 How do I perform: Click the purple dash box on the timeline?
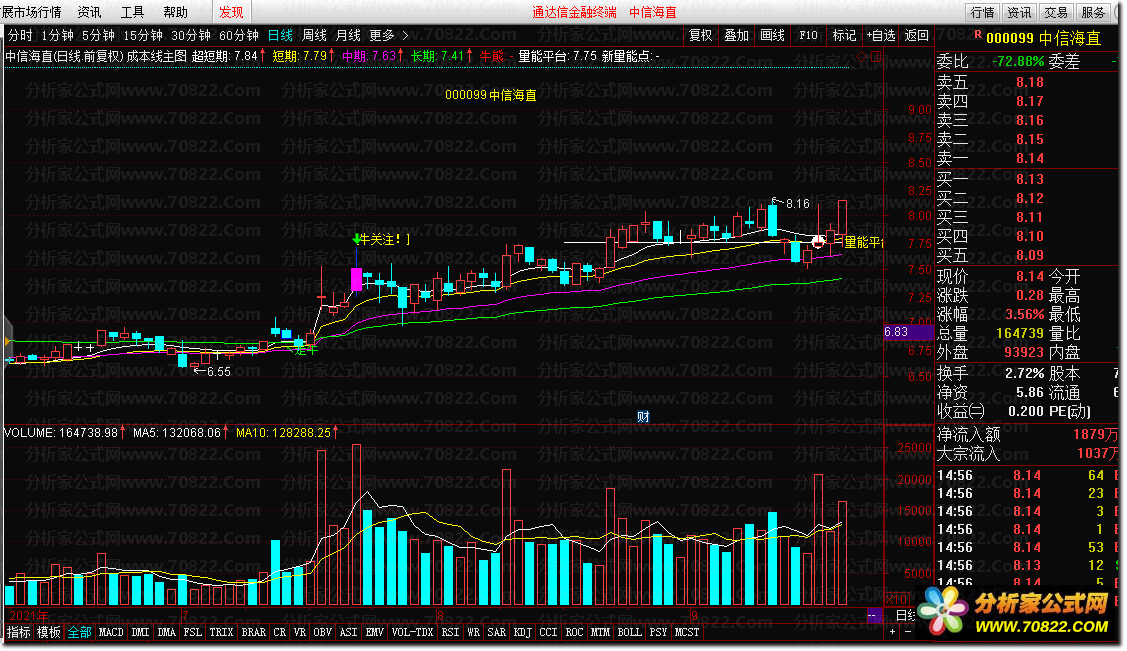point(874,616)
